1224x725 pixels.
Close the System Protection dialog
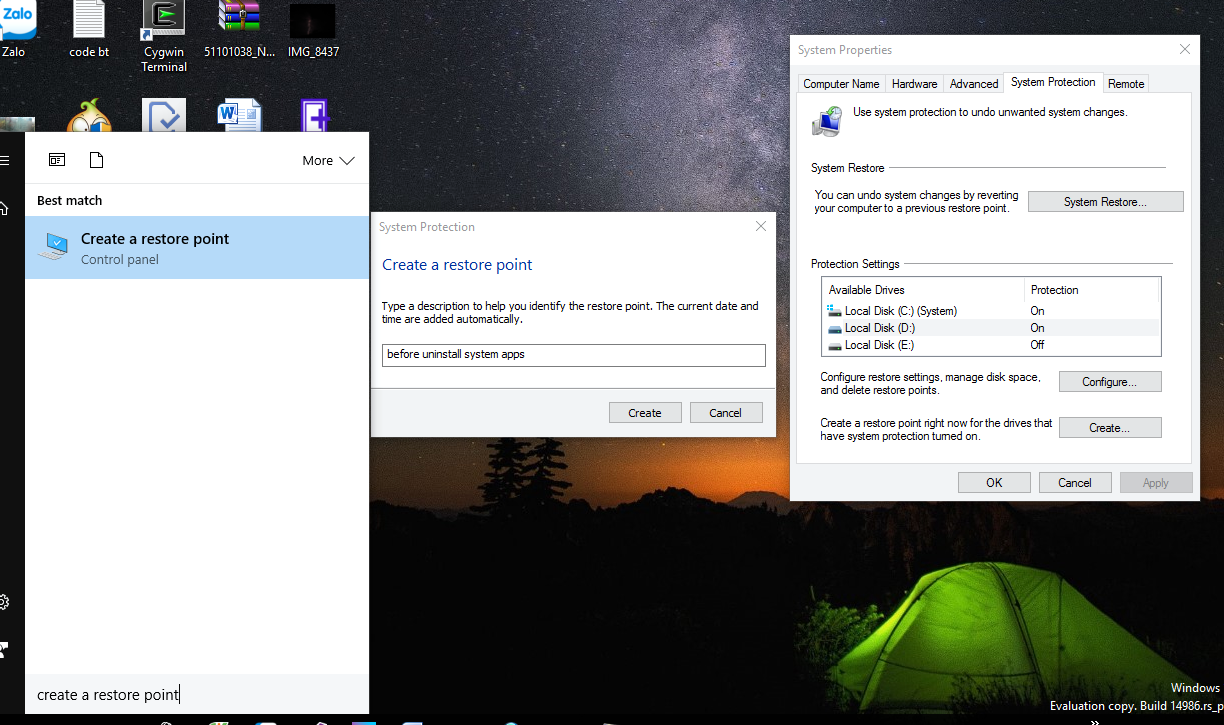tap(761, 227)
